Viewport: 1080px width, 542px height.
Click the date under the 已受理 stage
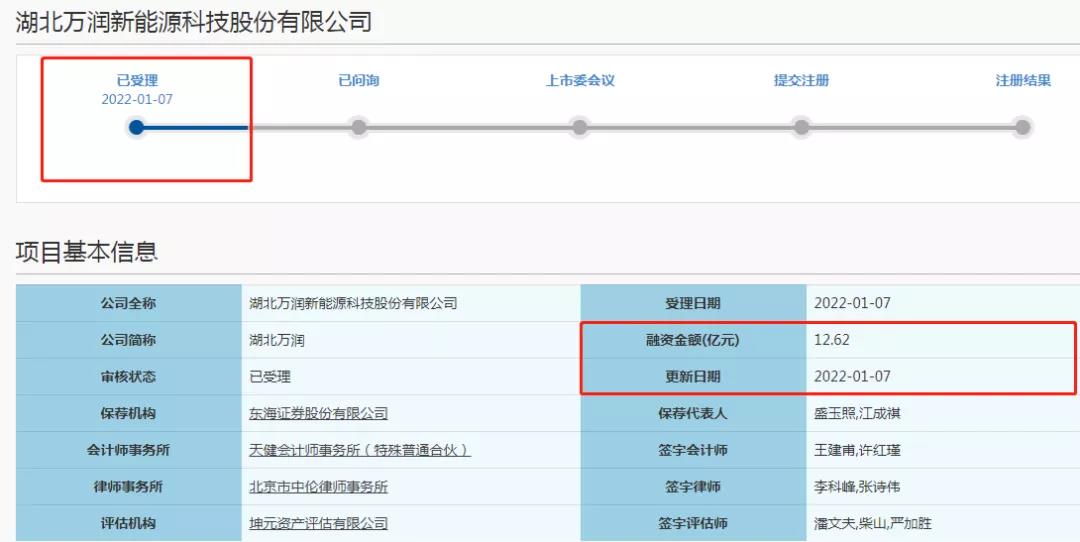[x=137, y=99]
